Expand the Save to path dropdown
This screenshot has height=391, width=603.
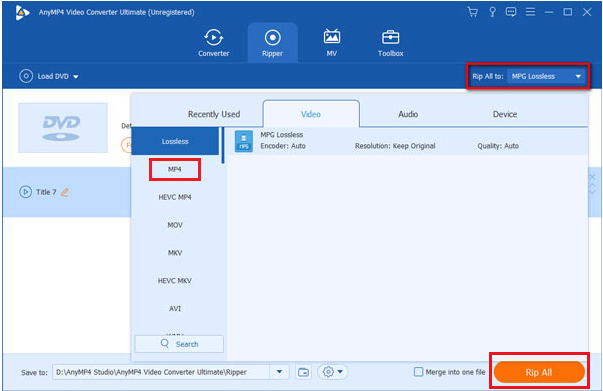pos(280,372)
